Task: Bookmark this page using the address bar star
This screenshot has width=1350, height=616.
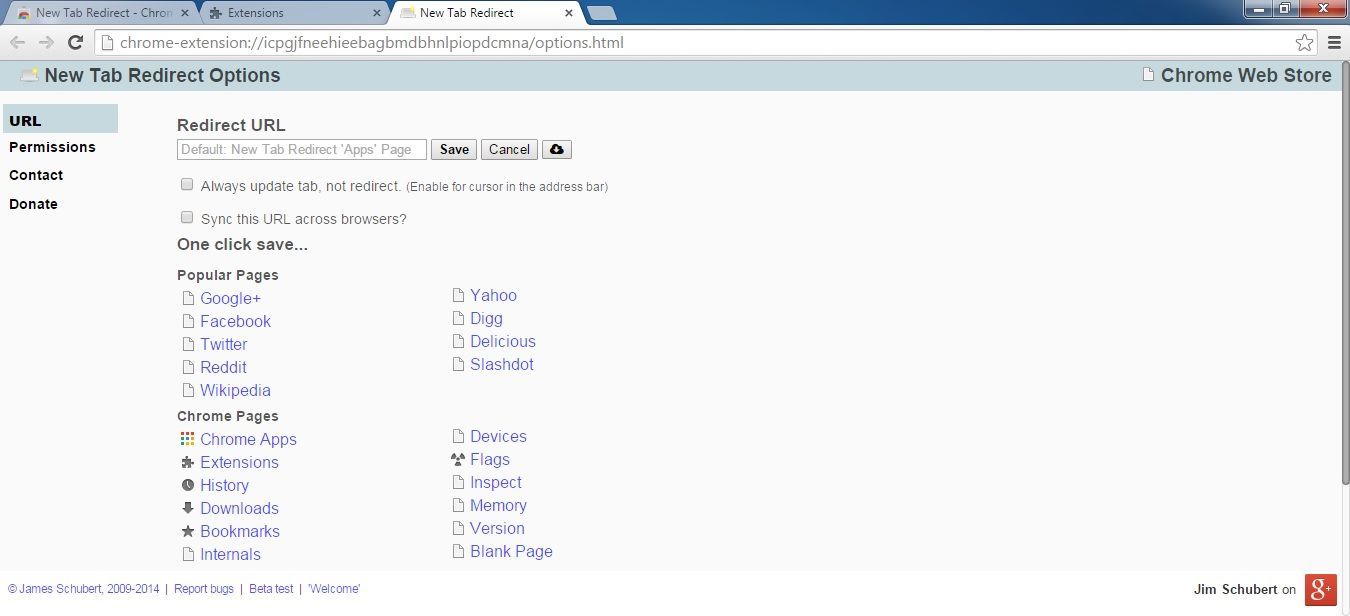Action: pyautogui.click(x=1304, y=43)
